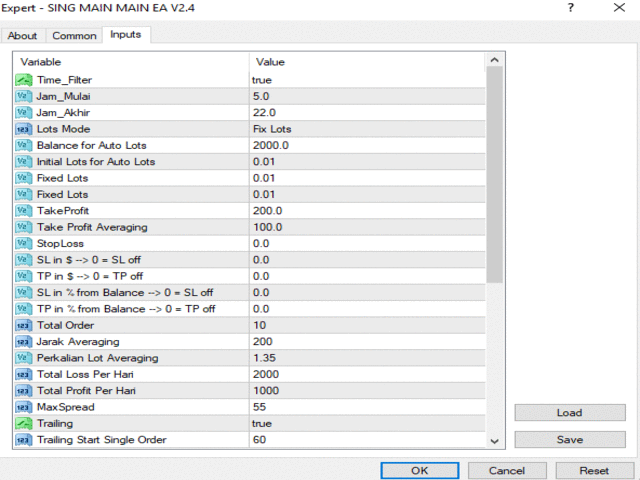
Task: Click the Take Profit Averaging icon
Action: pos(24,227)
